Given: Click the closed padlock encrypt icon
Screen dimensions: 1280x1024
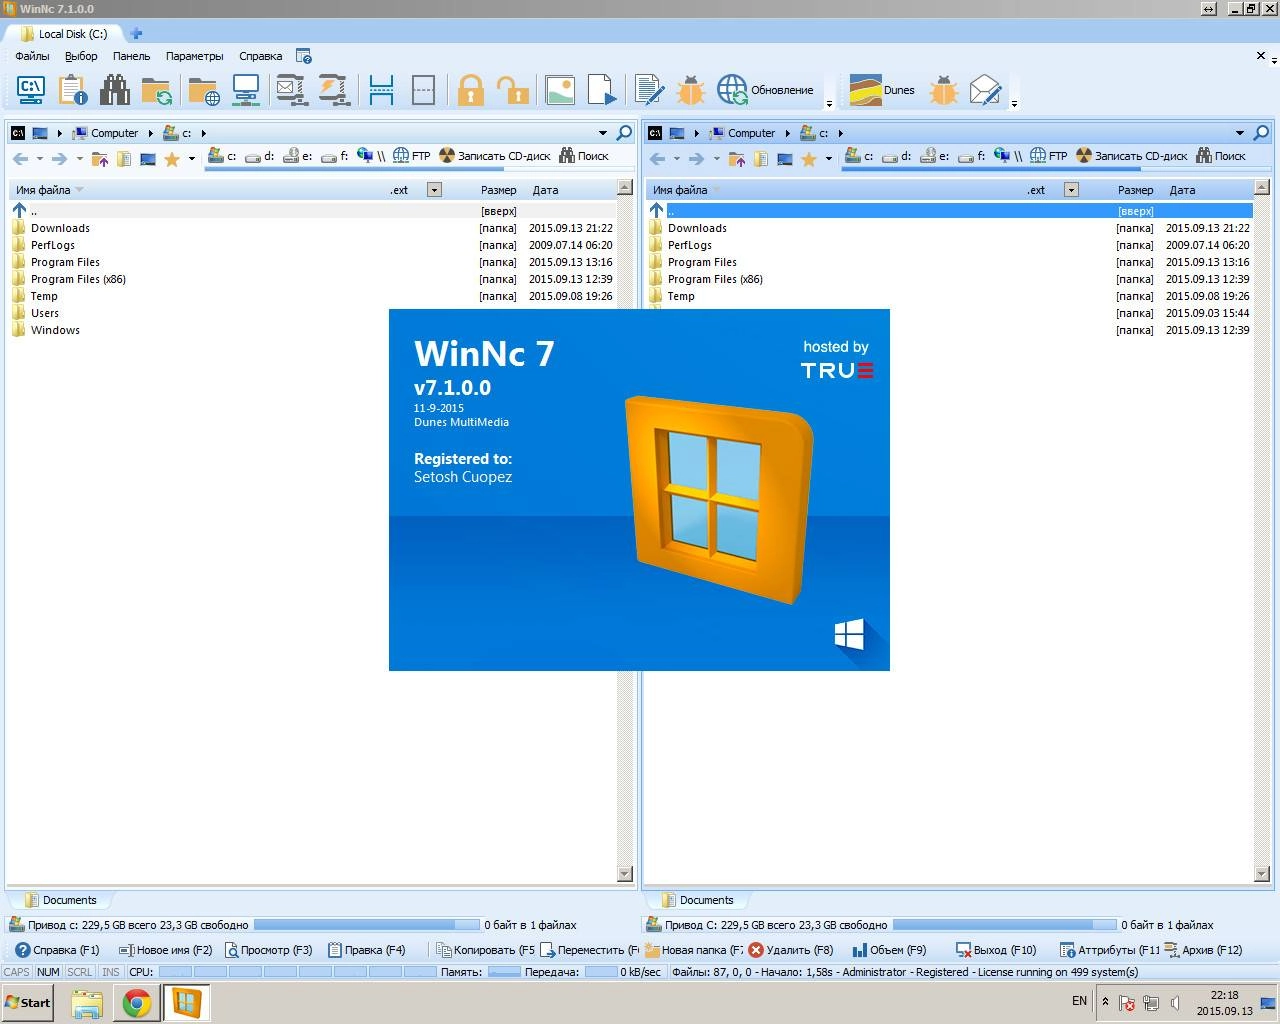Looking at the screenshot, I should (x=471, y=90).
